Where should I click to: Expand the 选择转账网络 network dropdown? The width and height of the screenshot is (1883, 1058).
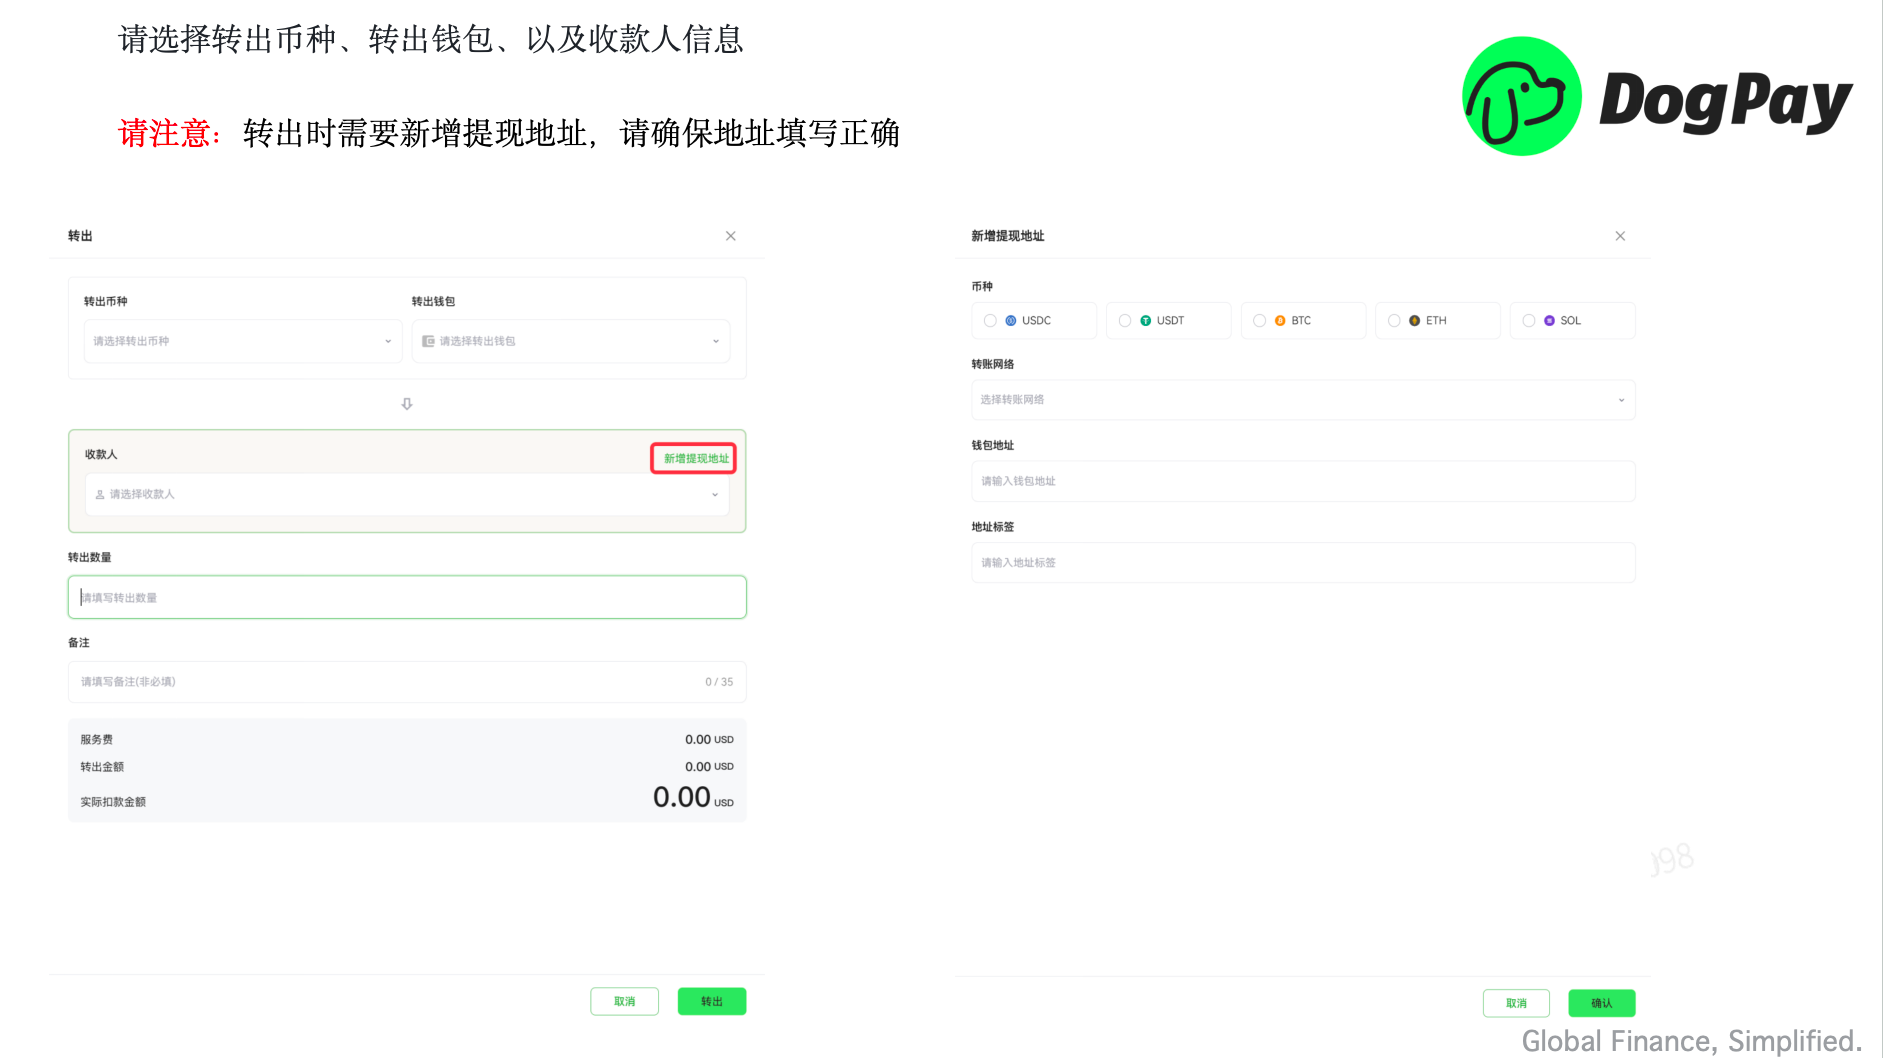[1303, 400]
